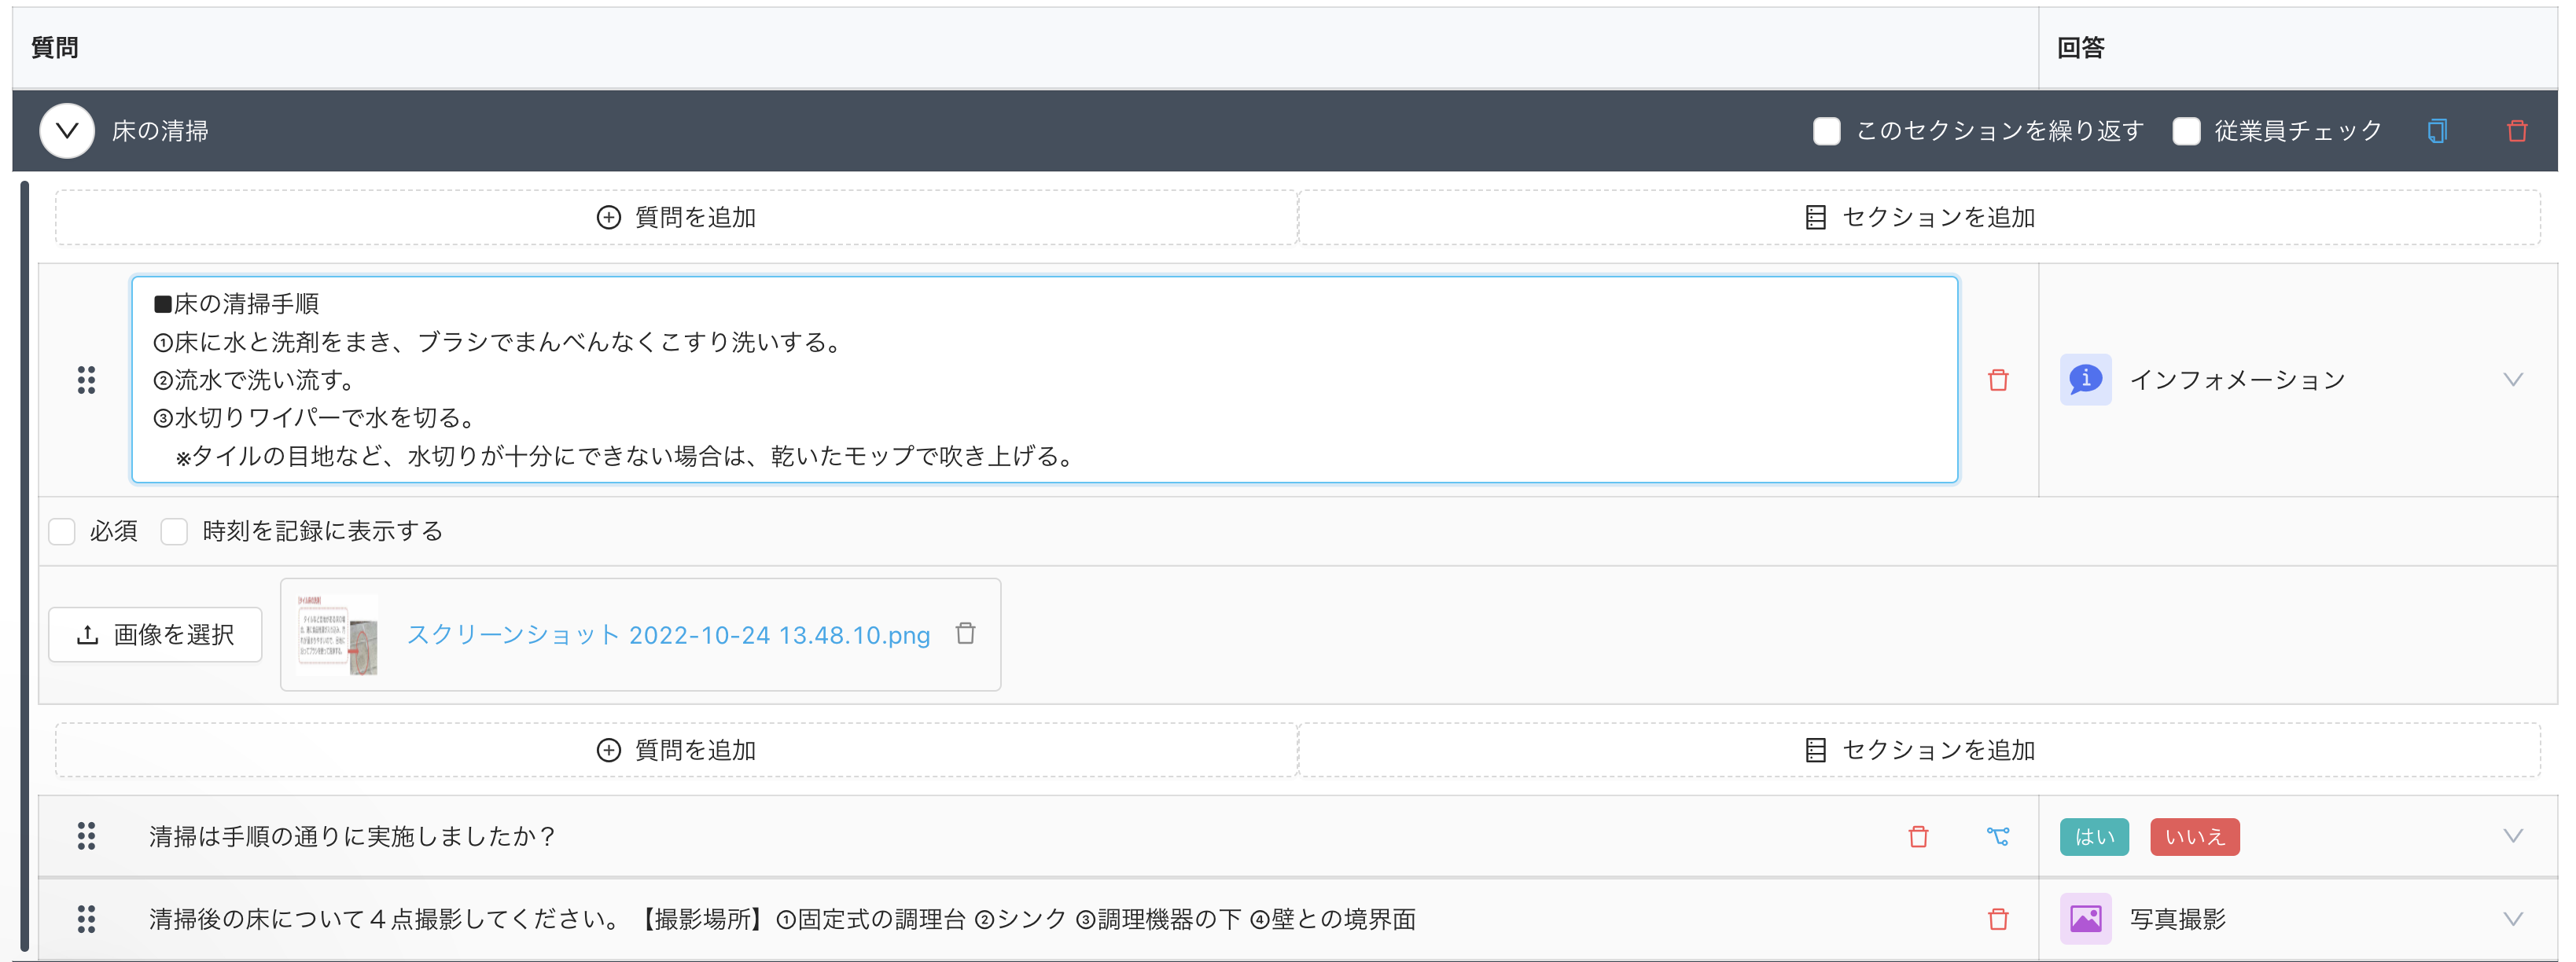The image size is (2576, 962).
Task: Delete the 清掃は手順の通りに実施しましたか question
Action: [1918, 836]
